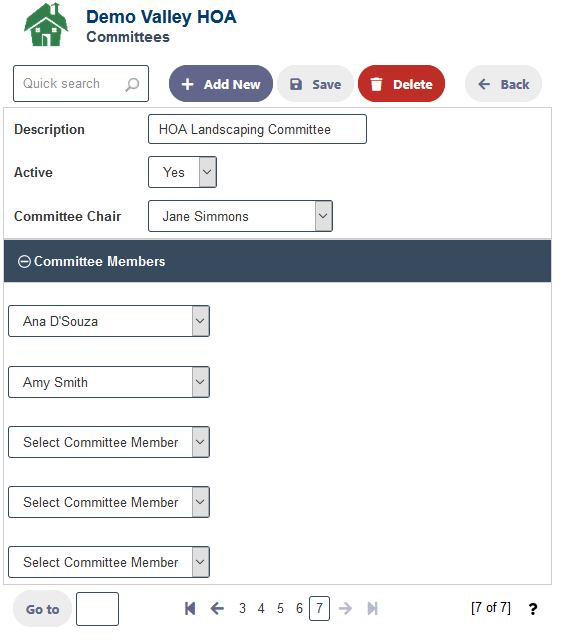Click the green house HOA logo
The image size is (563, 643).
[x=46, y=24]
